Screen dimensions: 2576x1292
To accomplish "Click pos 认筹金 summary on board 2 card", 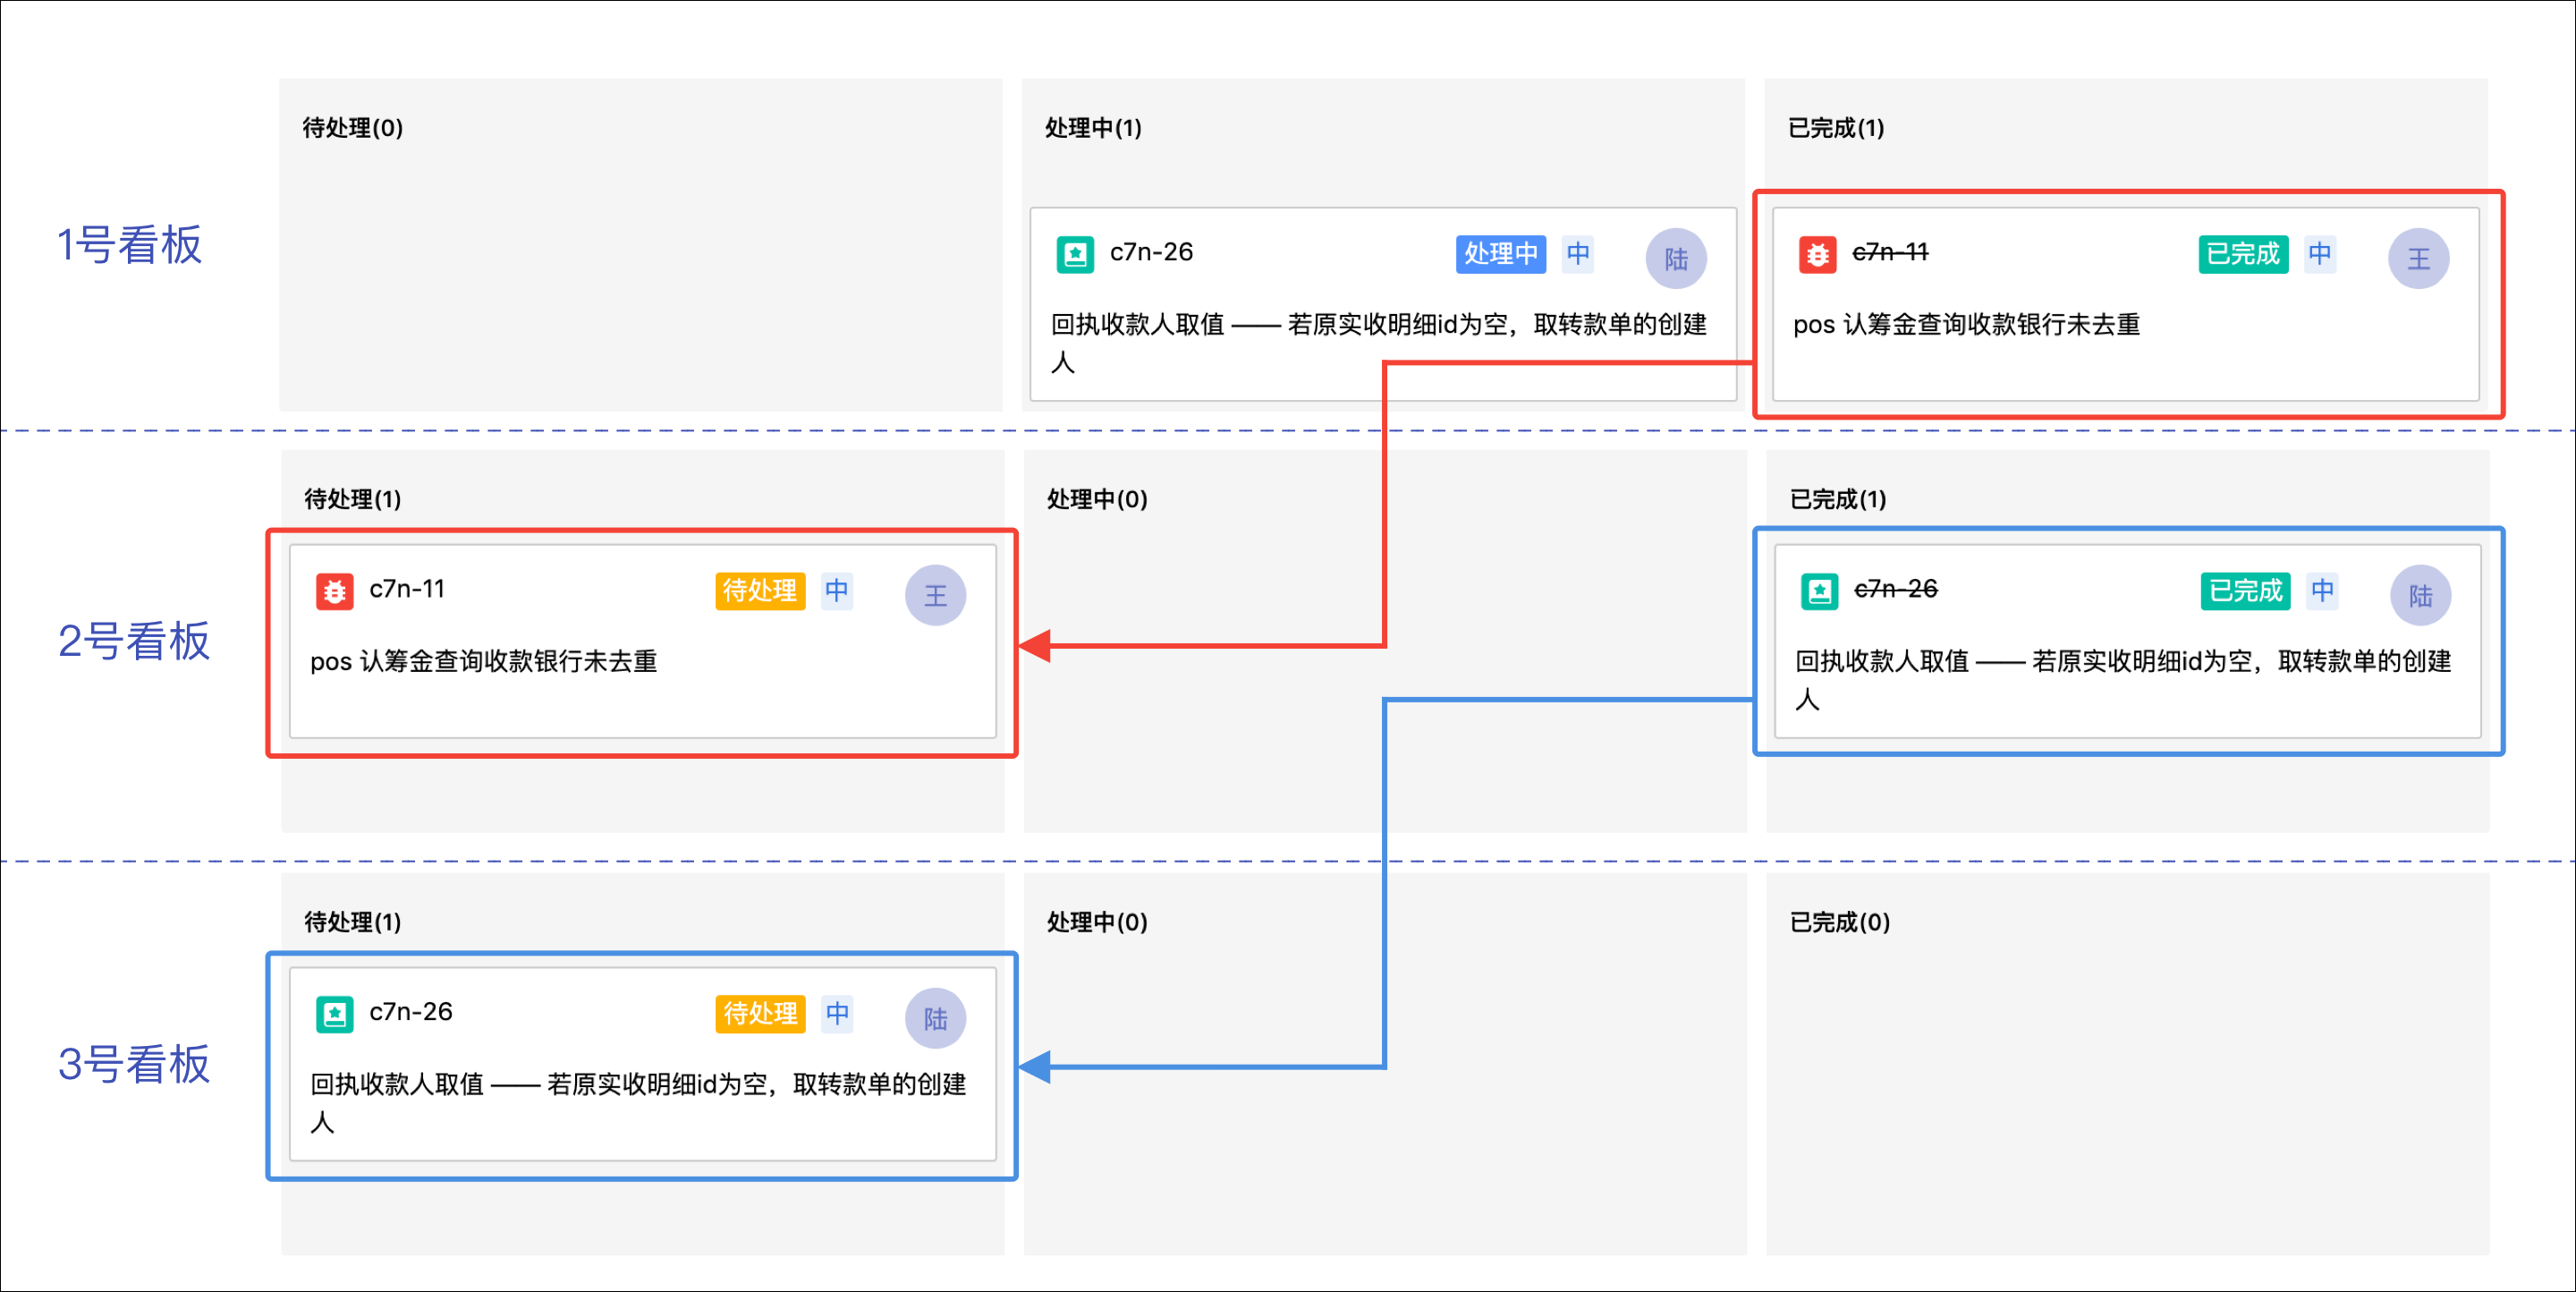I will pyautogui.click(x=483, y=662).
